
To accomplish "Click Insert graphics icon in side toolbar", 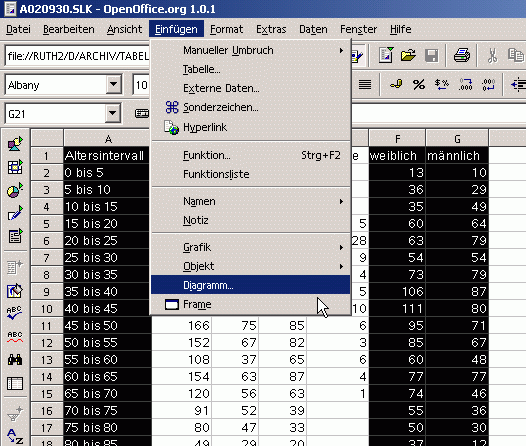I will point(15,144).
